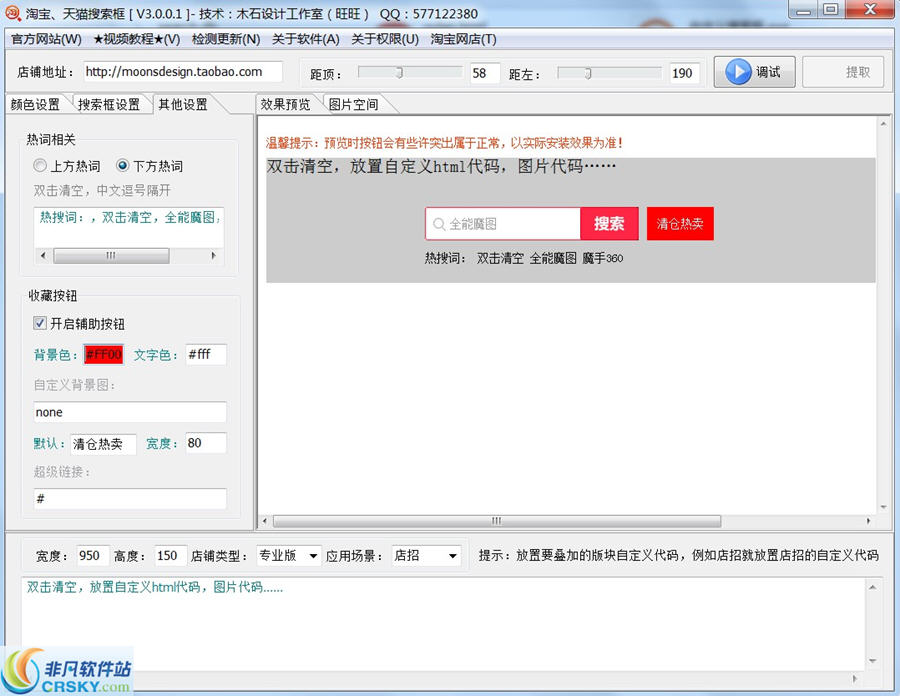Toggle the 开启辅助按钮 checkbox
The width and height of the screenshot is (900, 696).
(x=40, y=323)
